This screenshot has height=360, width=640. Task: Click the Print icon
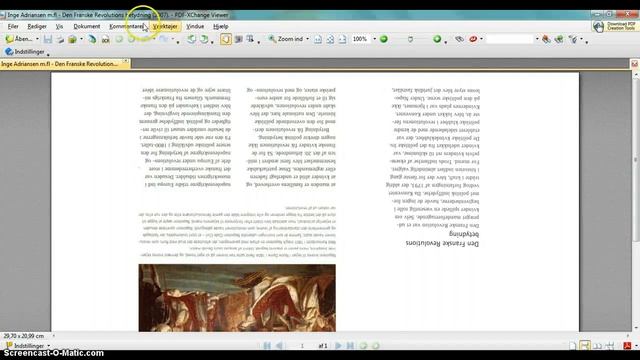(x=60, y=39)
